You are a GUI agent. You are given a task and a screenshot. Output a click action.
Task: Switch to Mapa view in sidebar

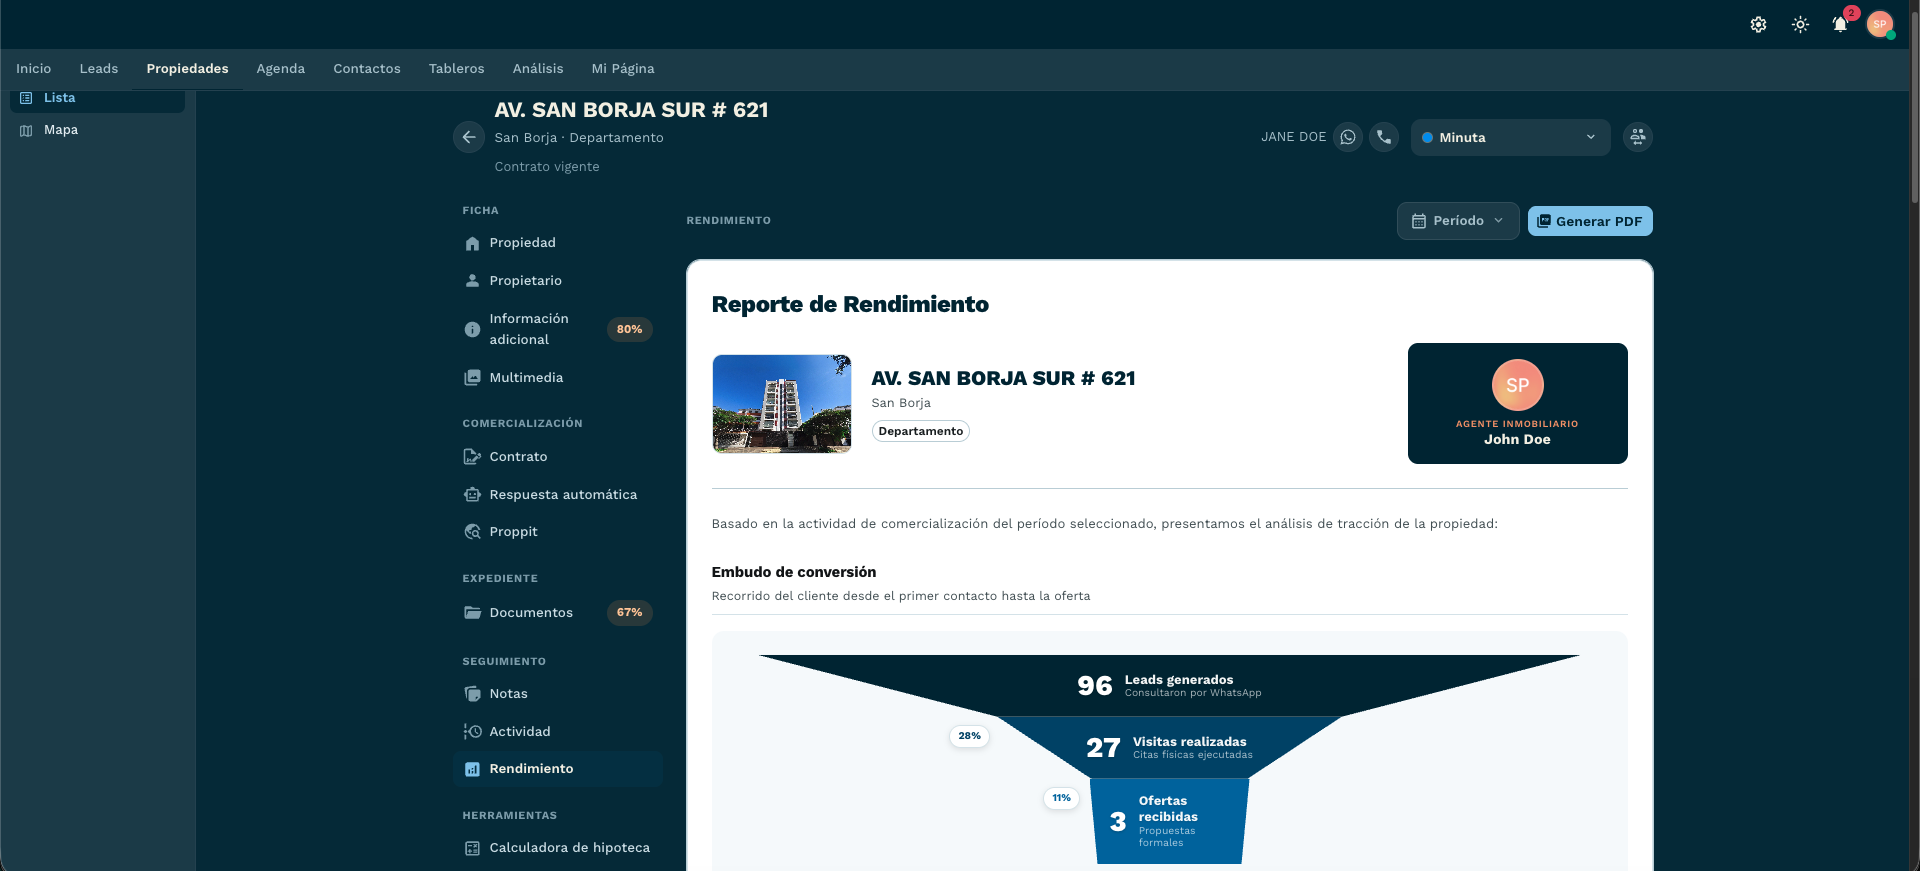click(x=97, y=130)
